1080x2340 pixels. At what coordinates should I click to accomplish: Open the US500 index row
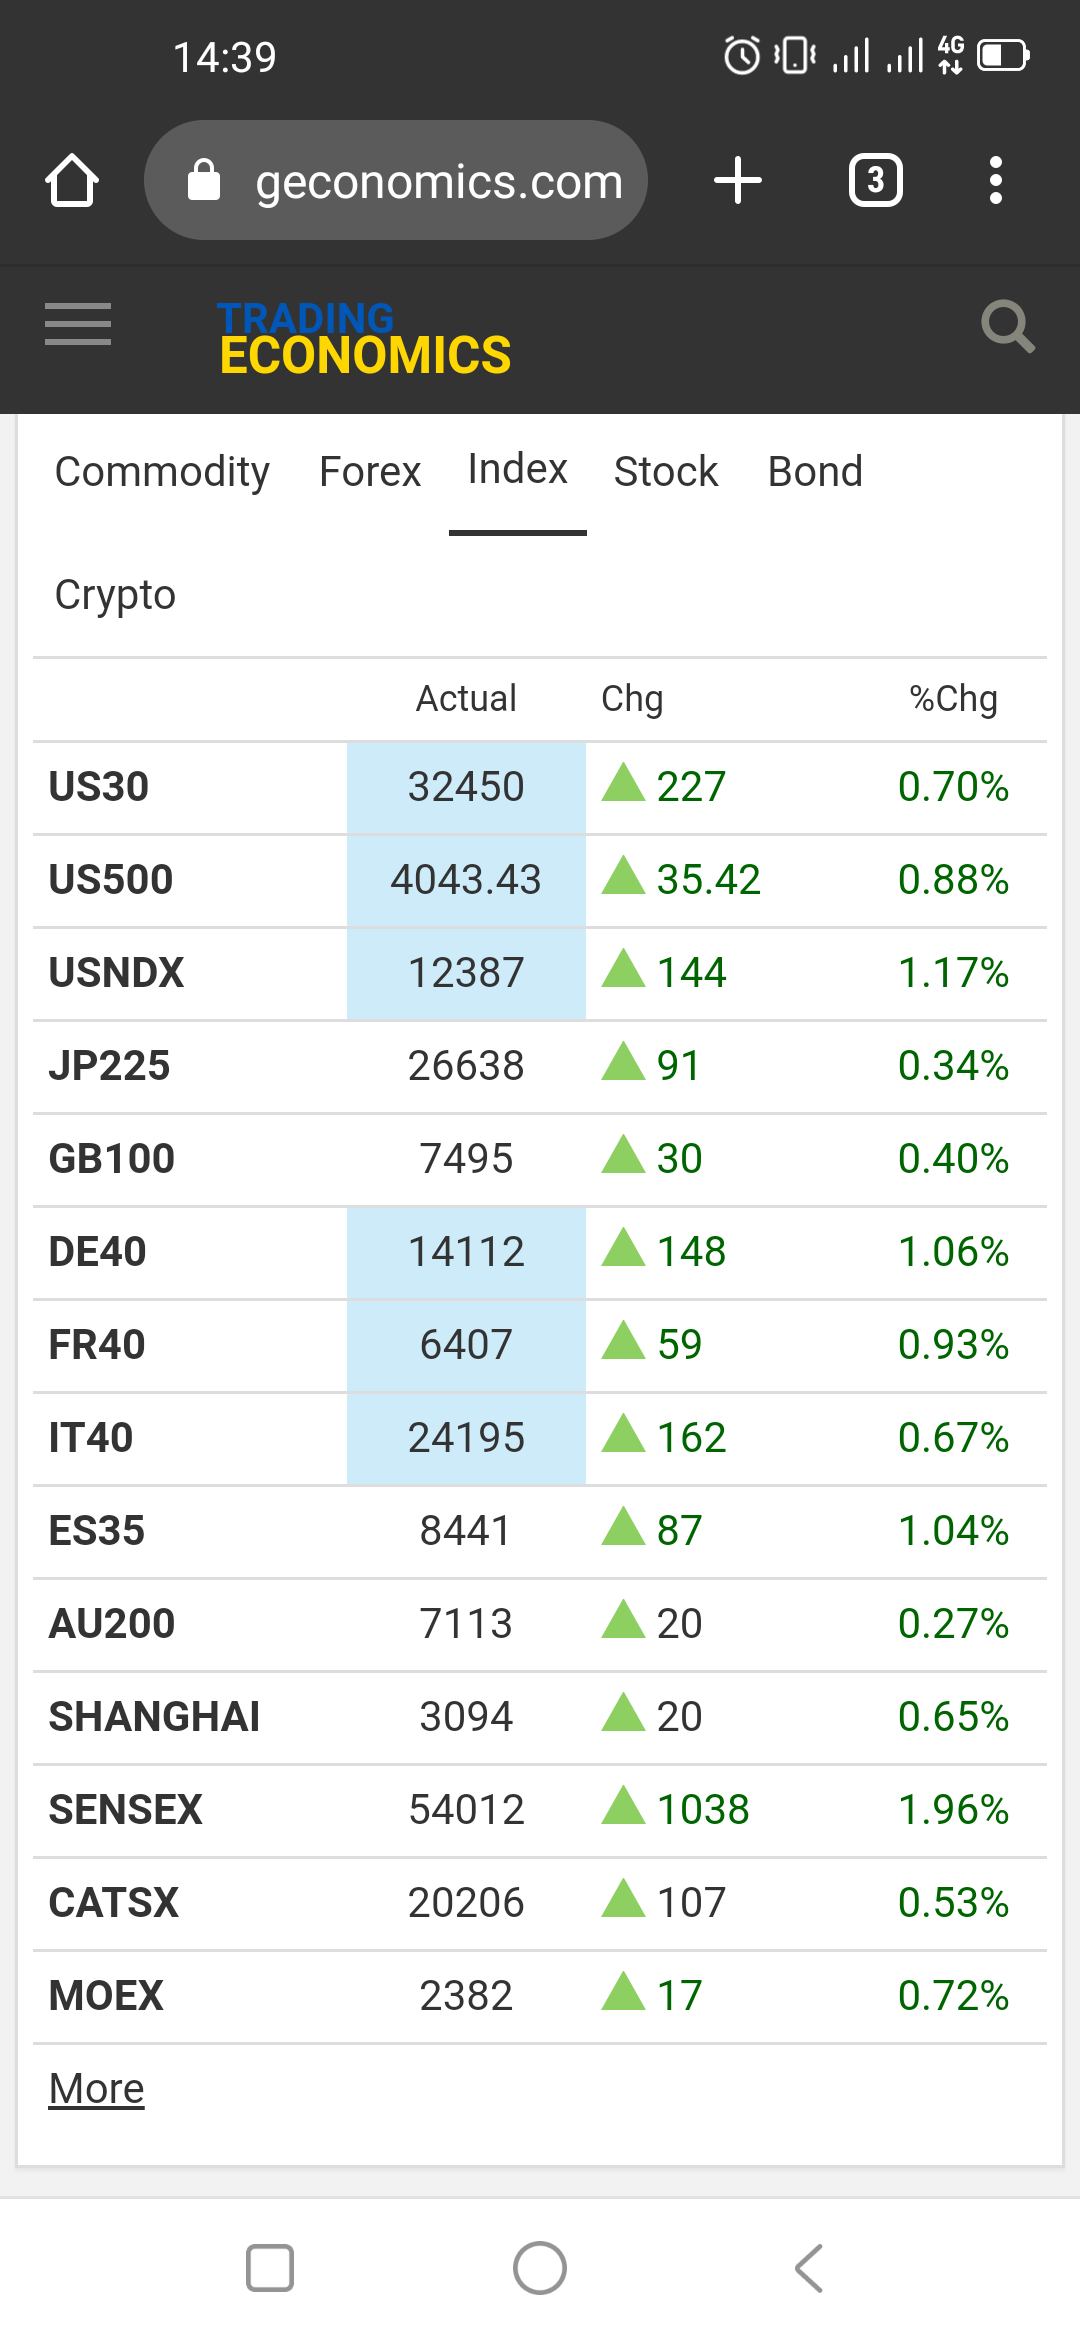(x=111, y=880)
